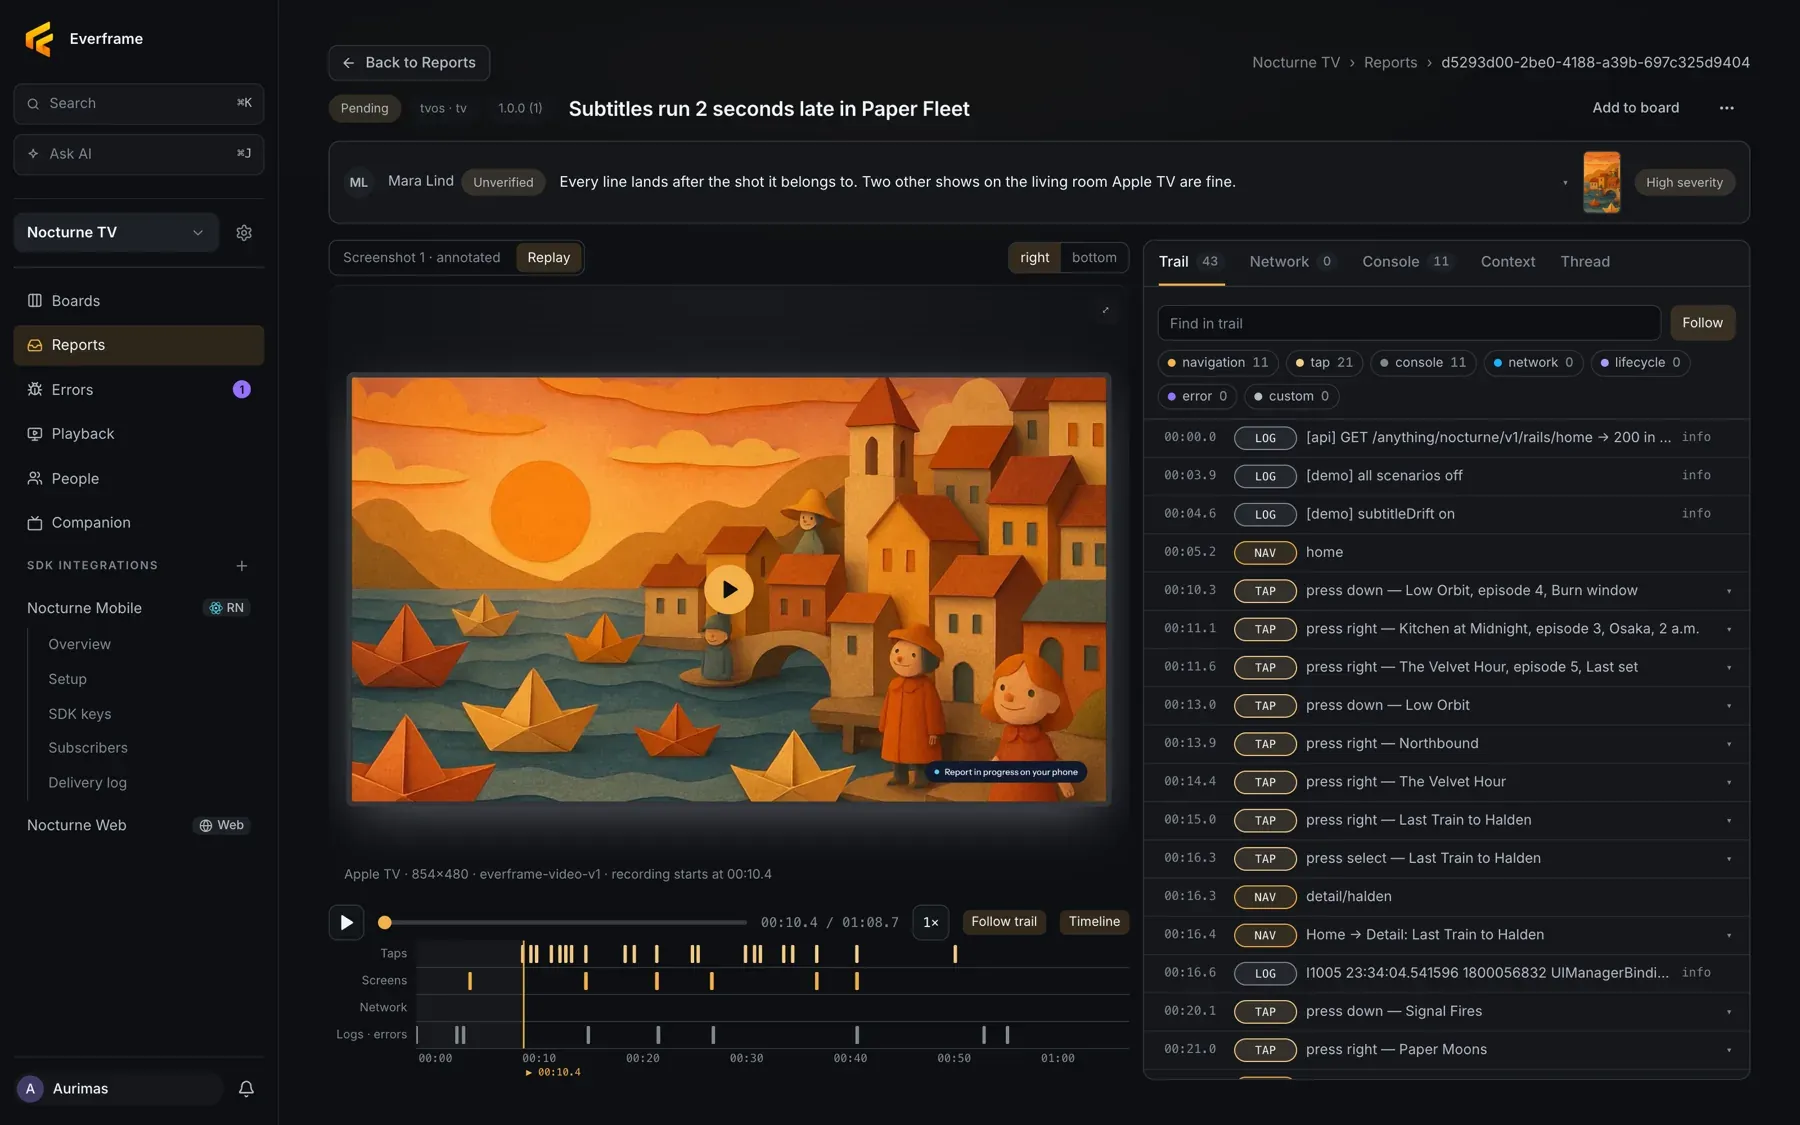Click the Everframe logo icon
Screen dimensions: 1800x1125
(x=39, y=39)
